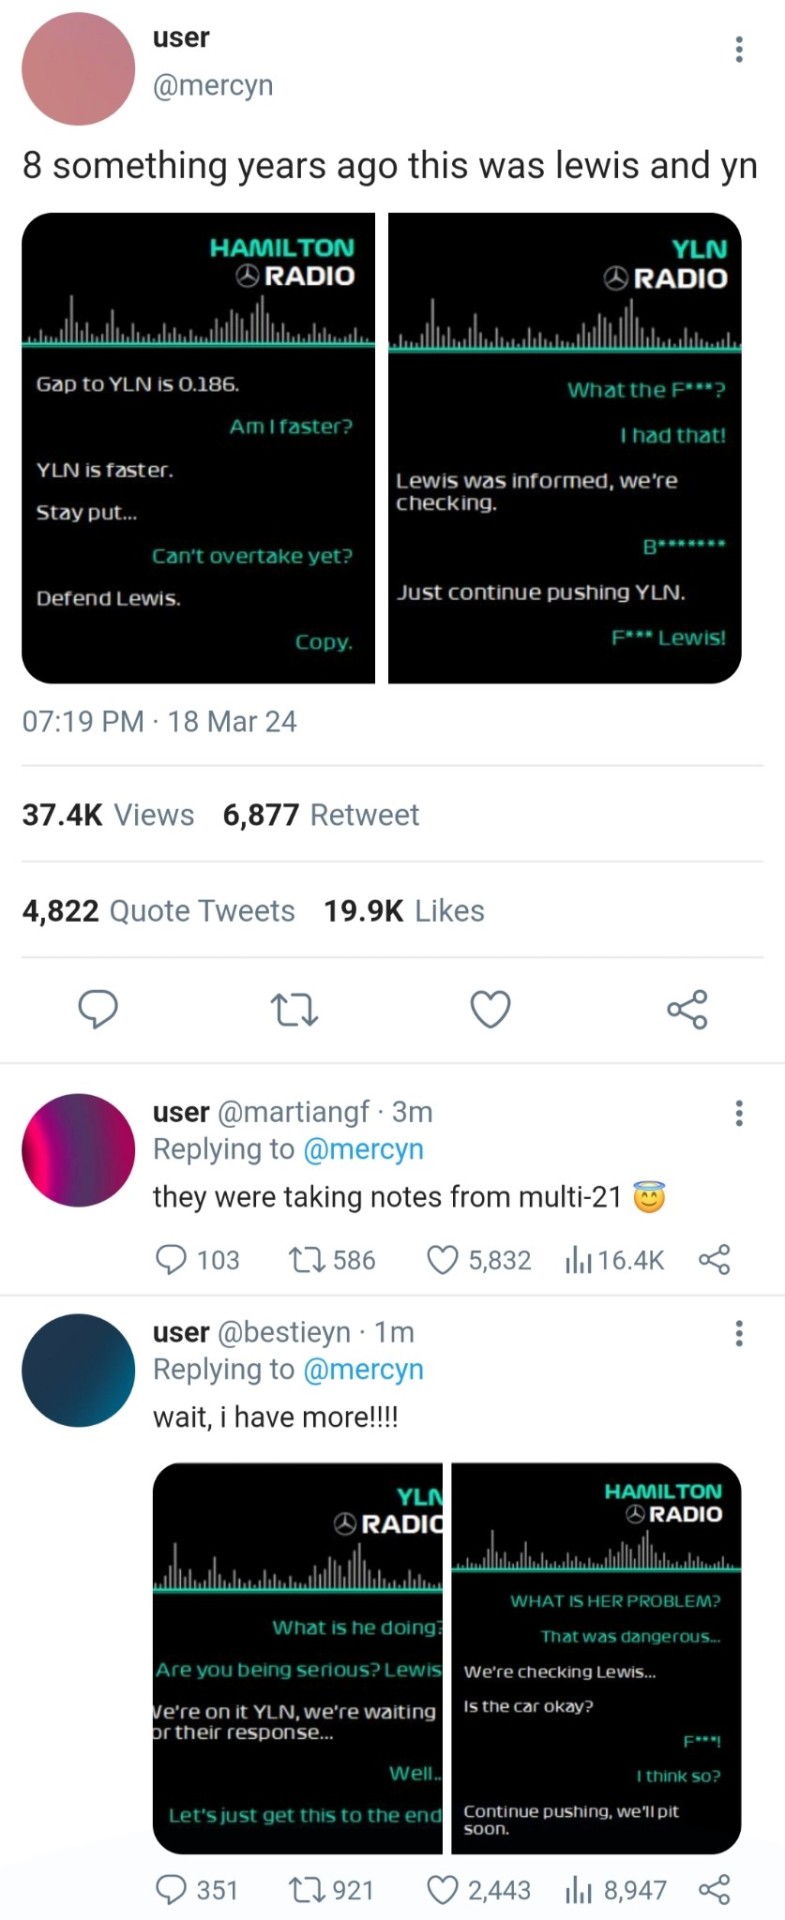Screen dimensions: 785x1920
Task: Open the HAMILTON RADIO image in main tweet
Action: click(198, 448)
